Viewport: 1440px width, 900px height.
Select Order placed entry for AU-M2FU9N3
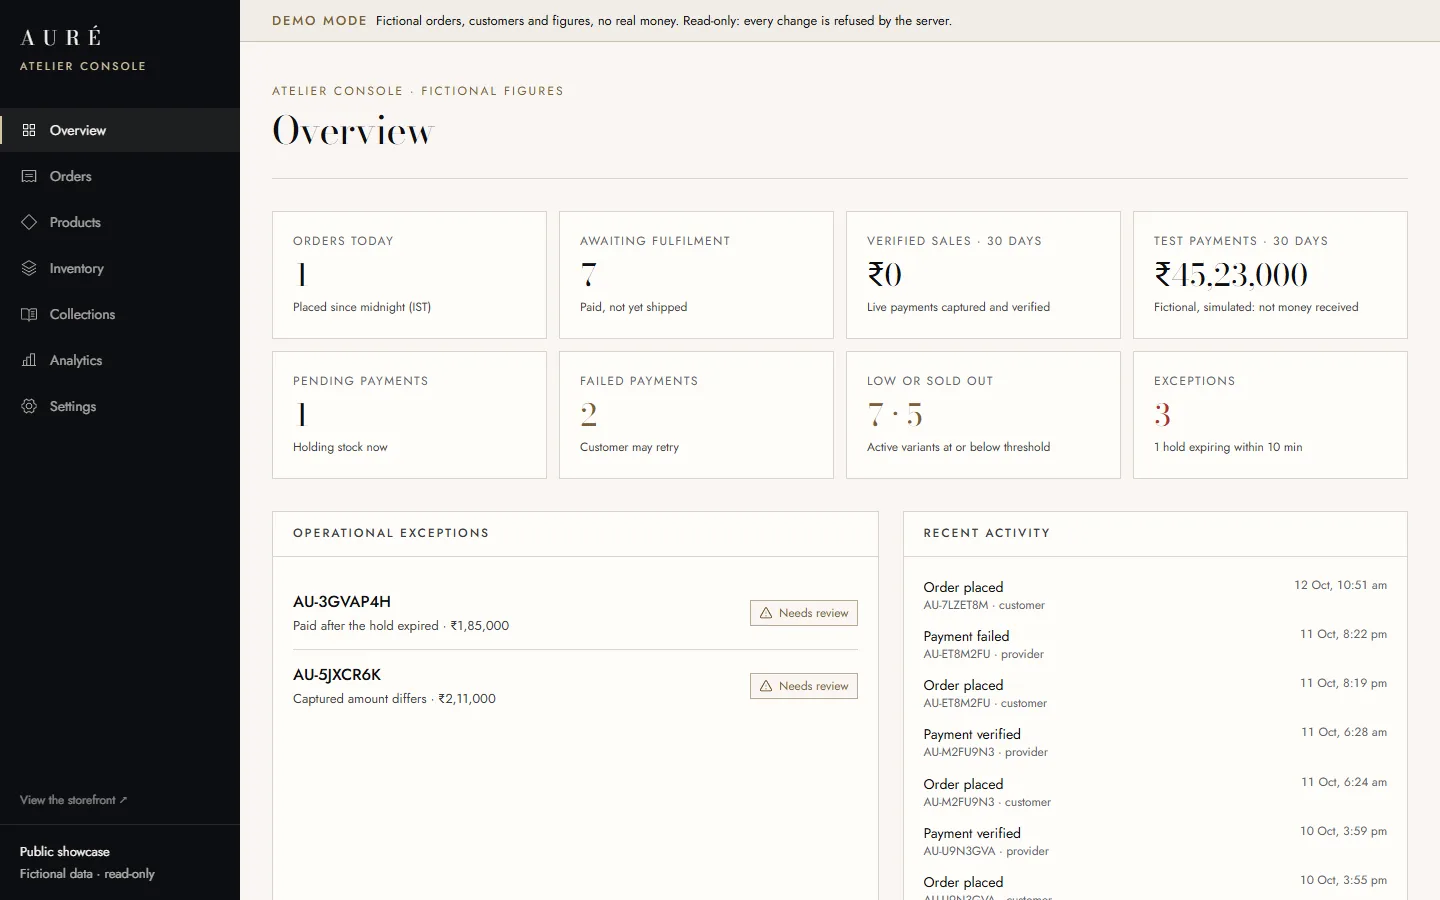point(1155,792)
